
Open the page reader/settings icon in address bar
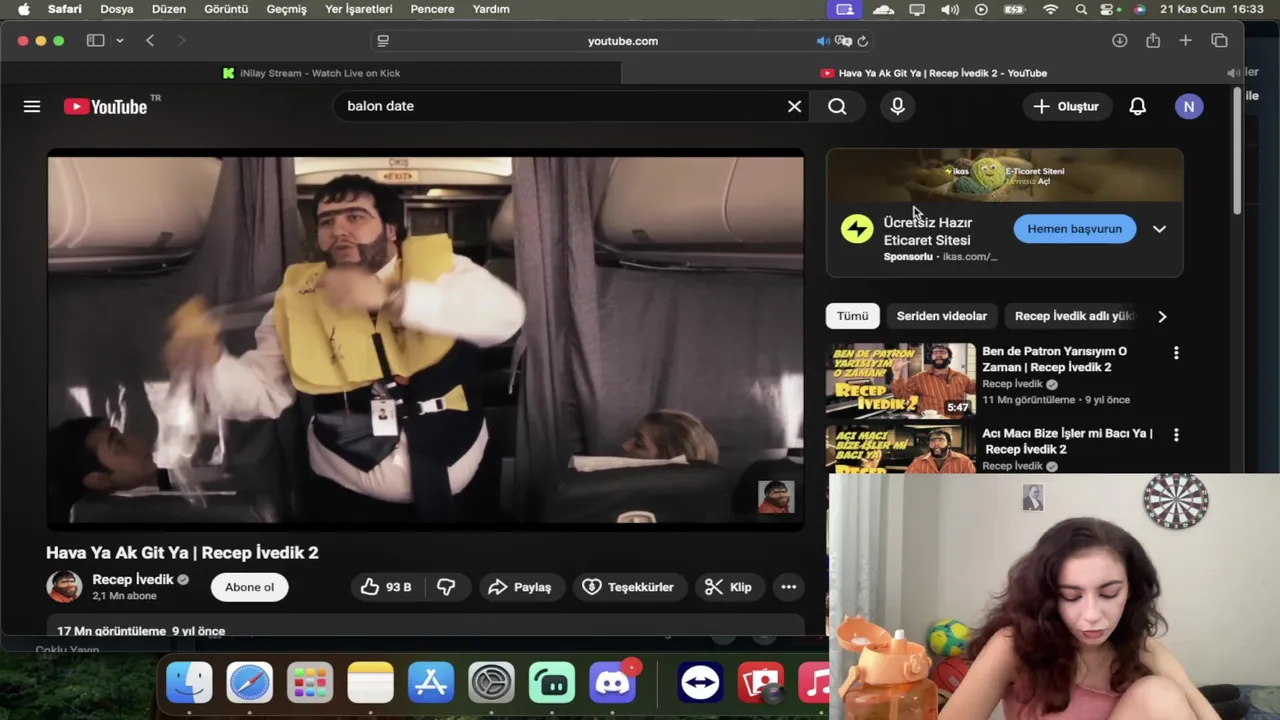[383, 41]
